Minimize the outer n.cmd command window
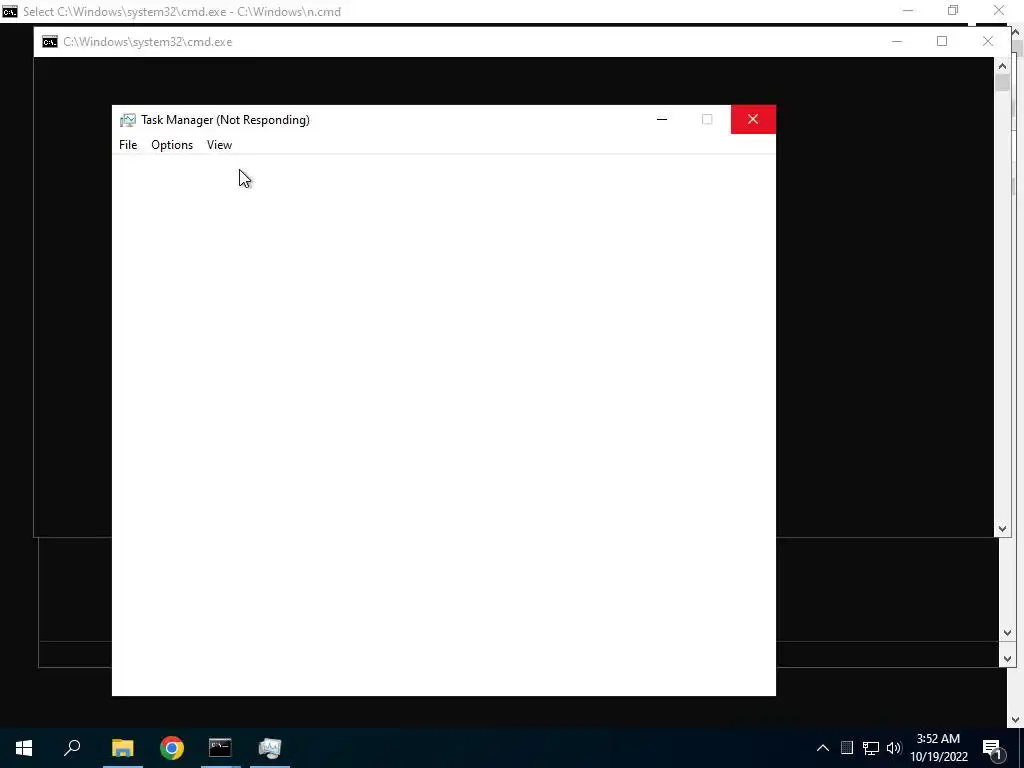This screenshot has width=1024, height=768. click(908, 10)
